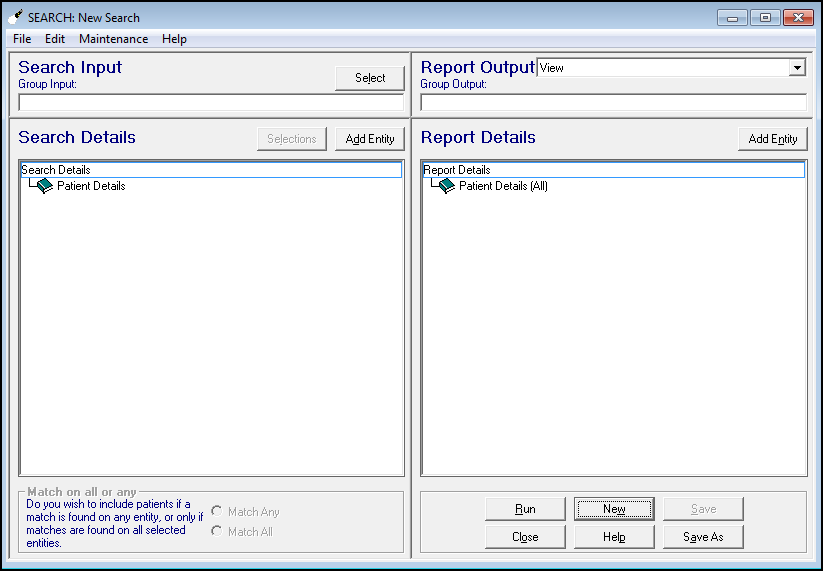Click Add Entity in Search Details
The height and width of the screenshot is (571, 823).
[x=370, y=139]
